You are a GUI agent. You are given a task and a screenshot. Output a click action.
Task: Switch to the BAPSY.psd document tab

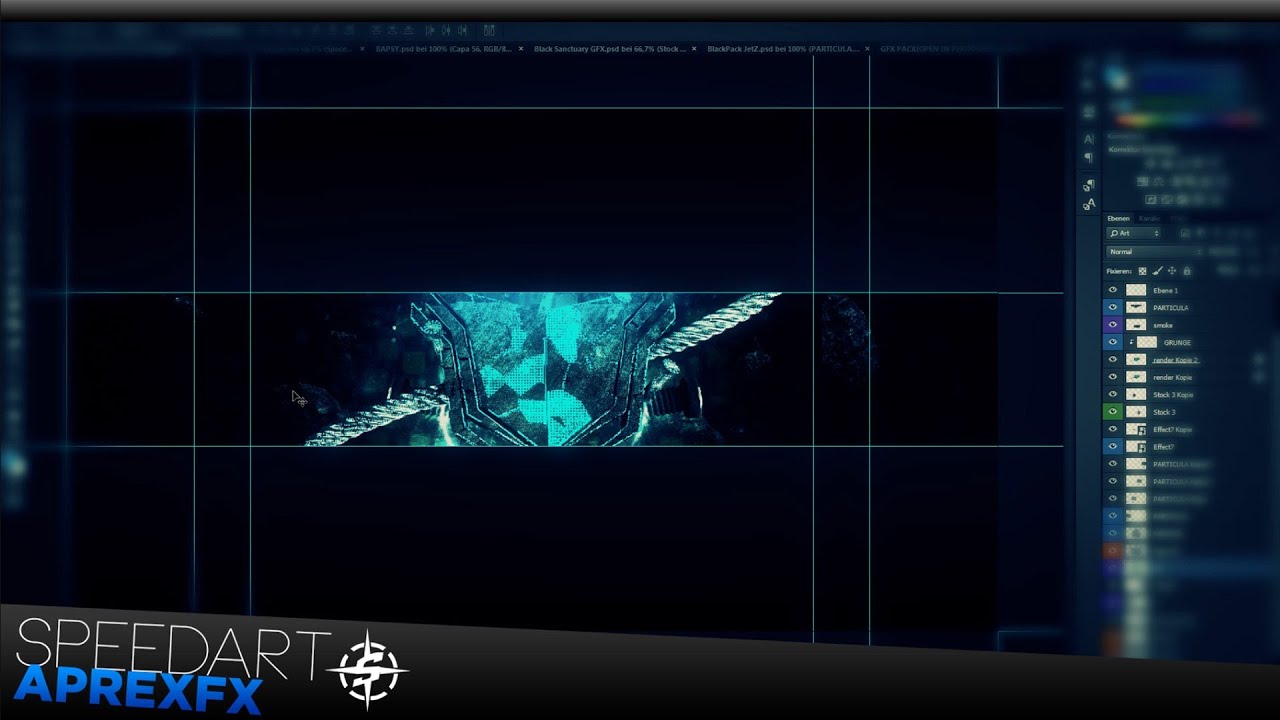pos(443,48)
